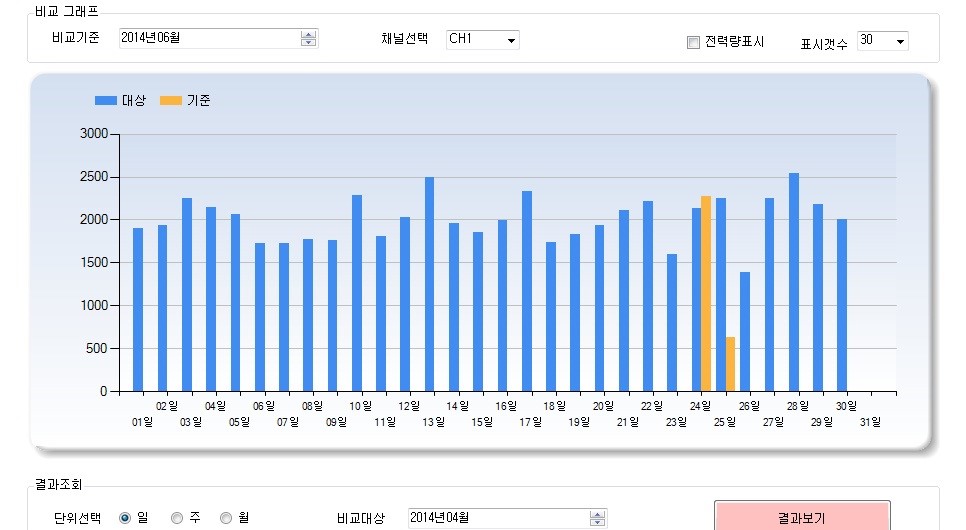Open the 표시갯수 dropdown showing 30

(x=882, y=41)
